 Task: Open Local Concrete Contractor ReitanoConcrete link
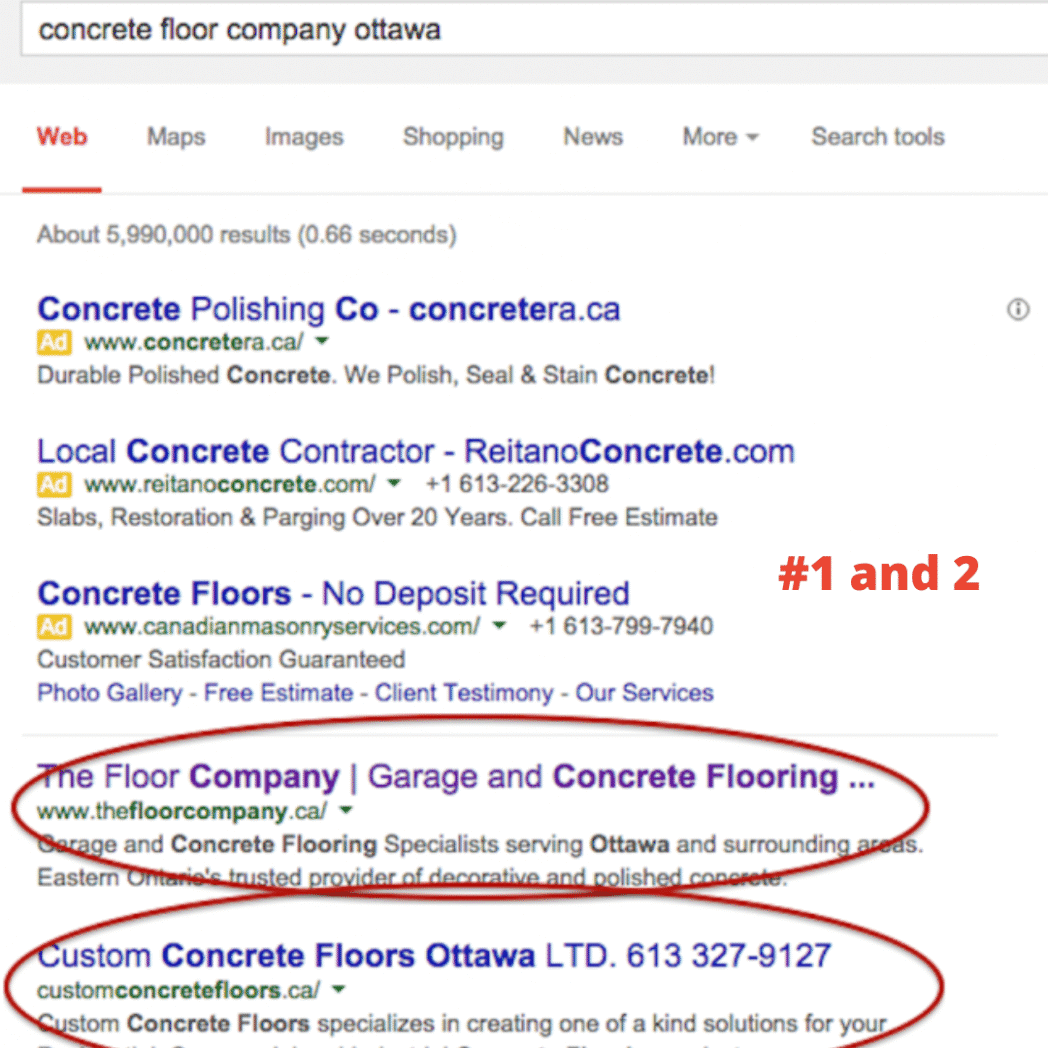(x=415, y=451)
